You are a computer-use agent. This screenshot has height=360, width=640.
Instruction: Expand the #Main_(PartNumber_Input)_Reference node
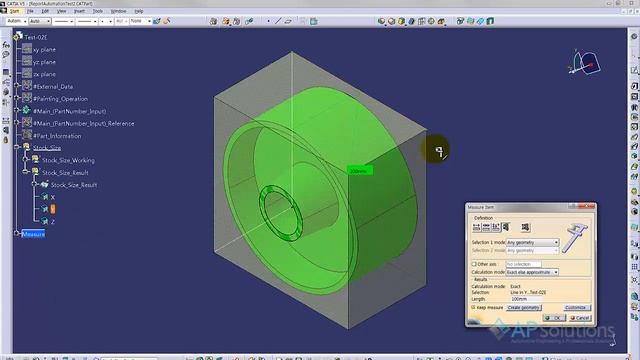17,122
